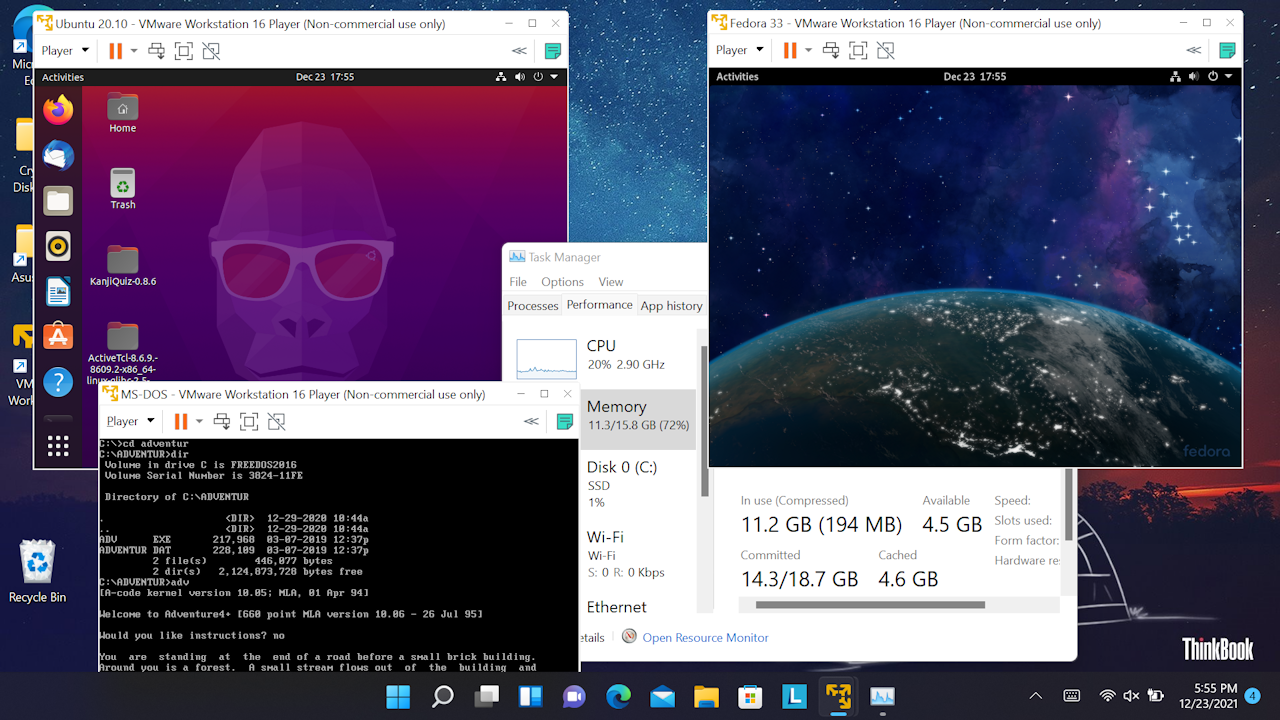The image size is (1280, 720).
Task: Open the Player menu dropdown in Fedora VM
Action: tap(739, 50)
